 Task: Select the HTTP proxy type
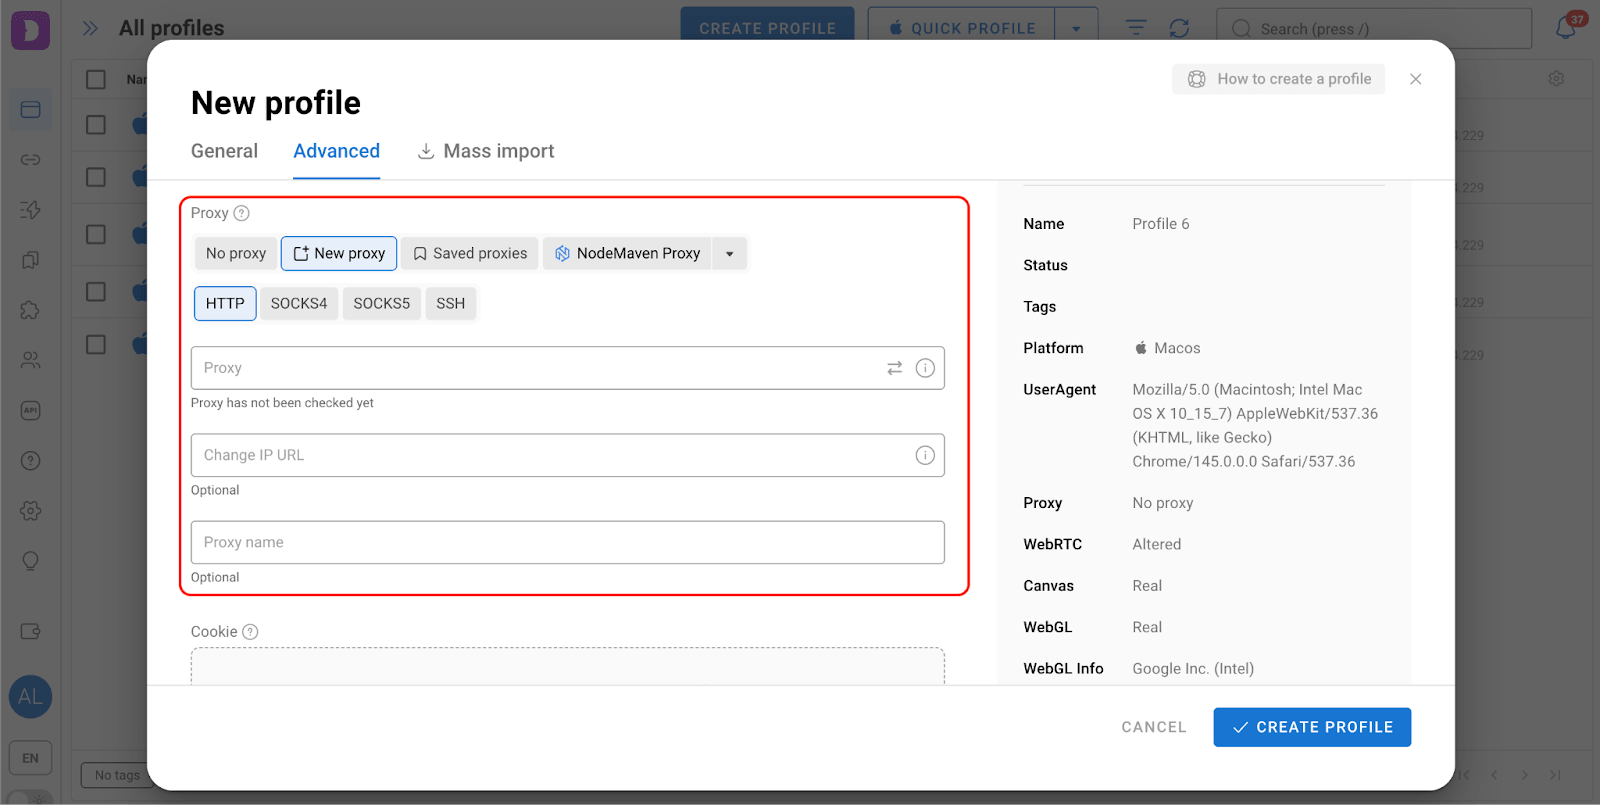(225, 303)
